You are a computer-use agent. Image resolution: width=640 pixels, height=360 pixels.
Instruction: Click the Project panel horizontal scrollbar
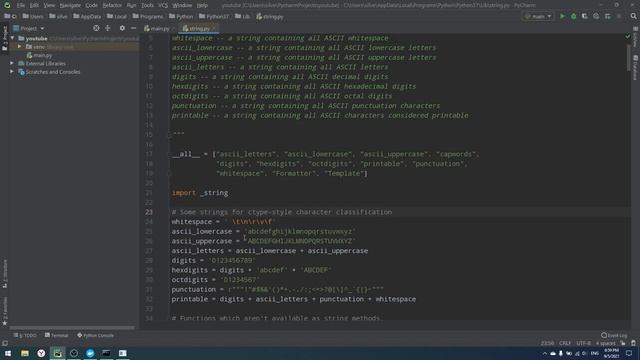[72, 327]
